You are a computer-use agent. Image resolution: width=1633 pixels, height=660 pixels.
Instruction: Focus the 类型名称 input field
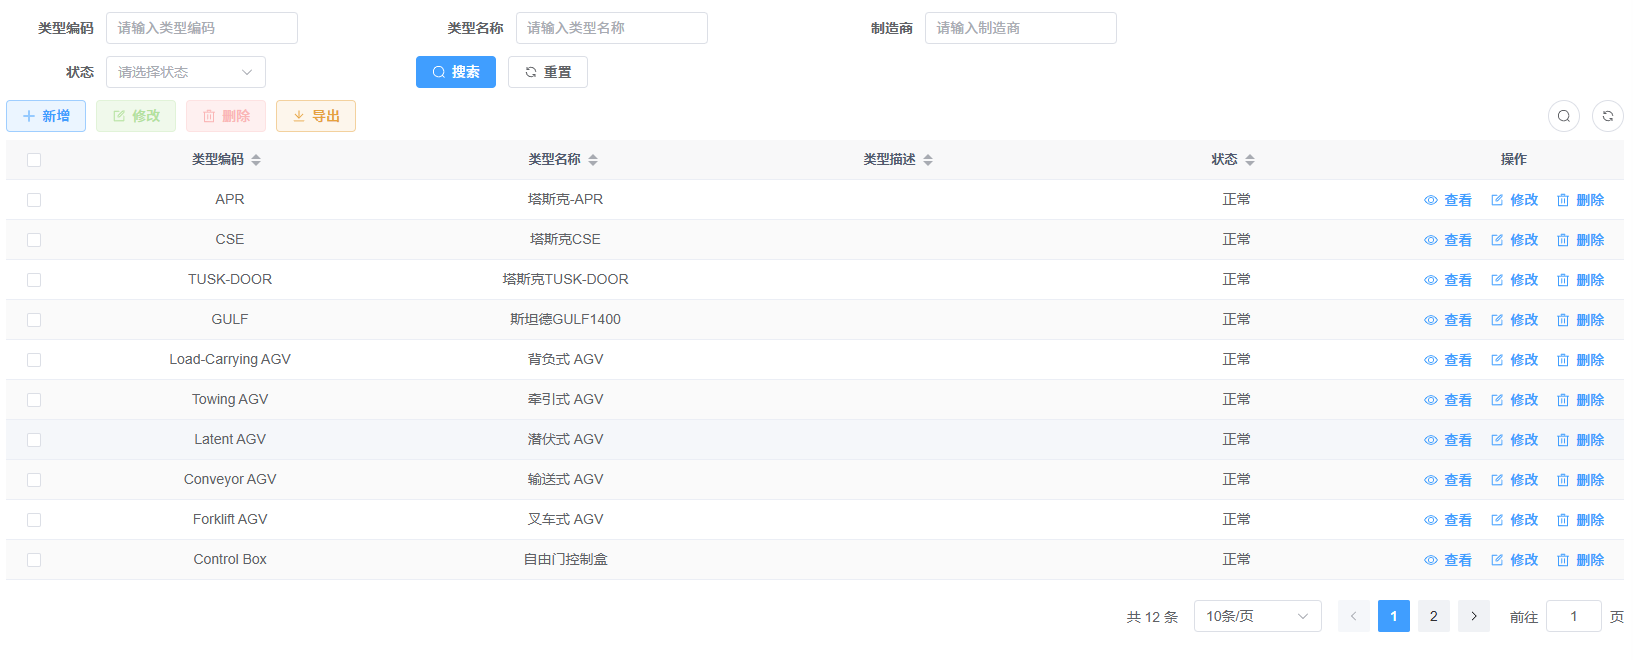click(611, 28)
